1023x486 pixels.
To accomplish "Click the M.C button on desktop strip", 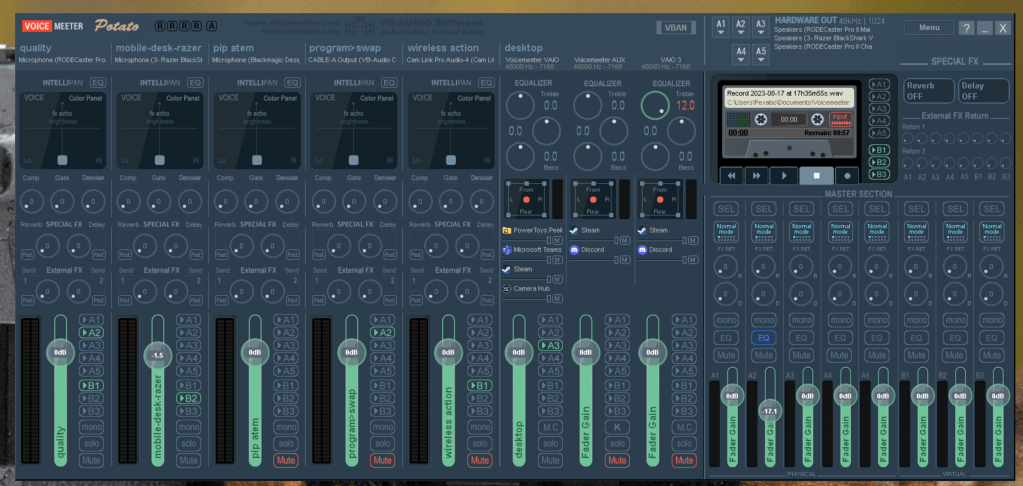I will coord(550,427).
